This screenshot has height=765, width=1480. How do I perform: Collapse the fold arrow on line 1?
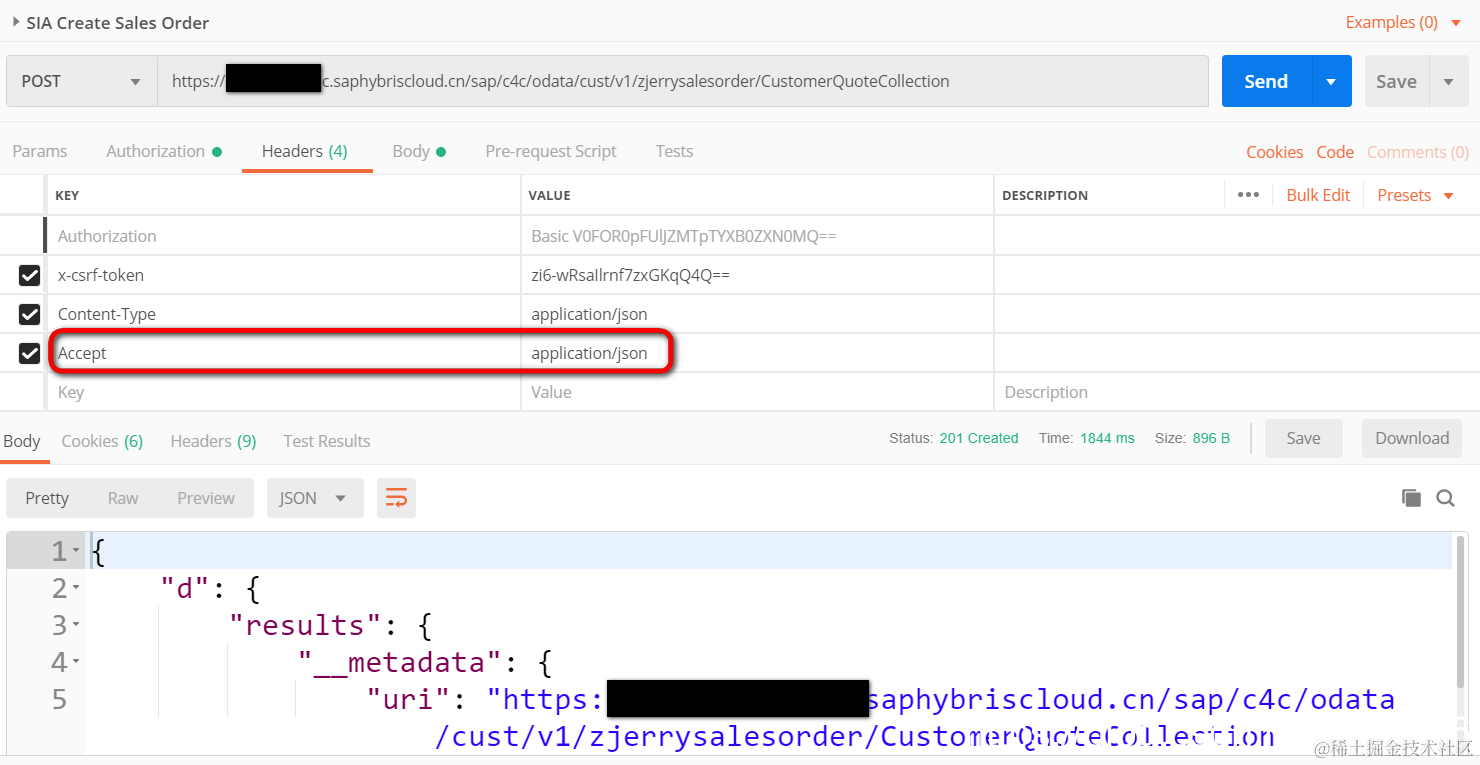coord(76,551)
